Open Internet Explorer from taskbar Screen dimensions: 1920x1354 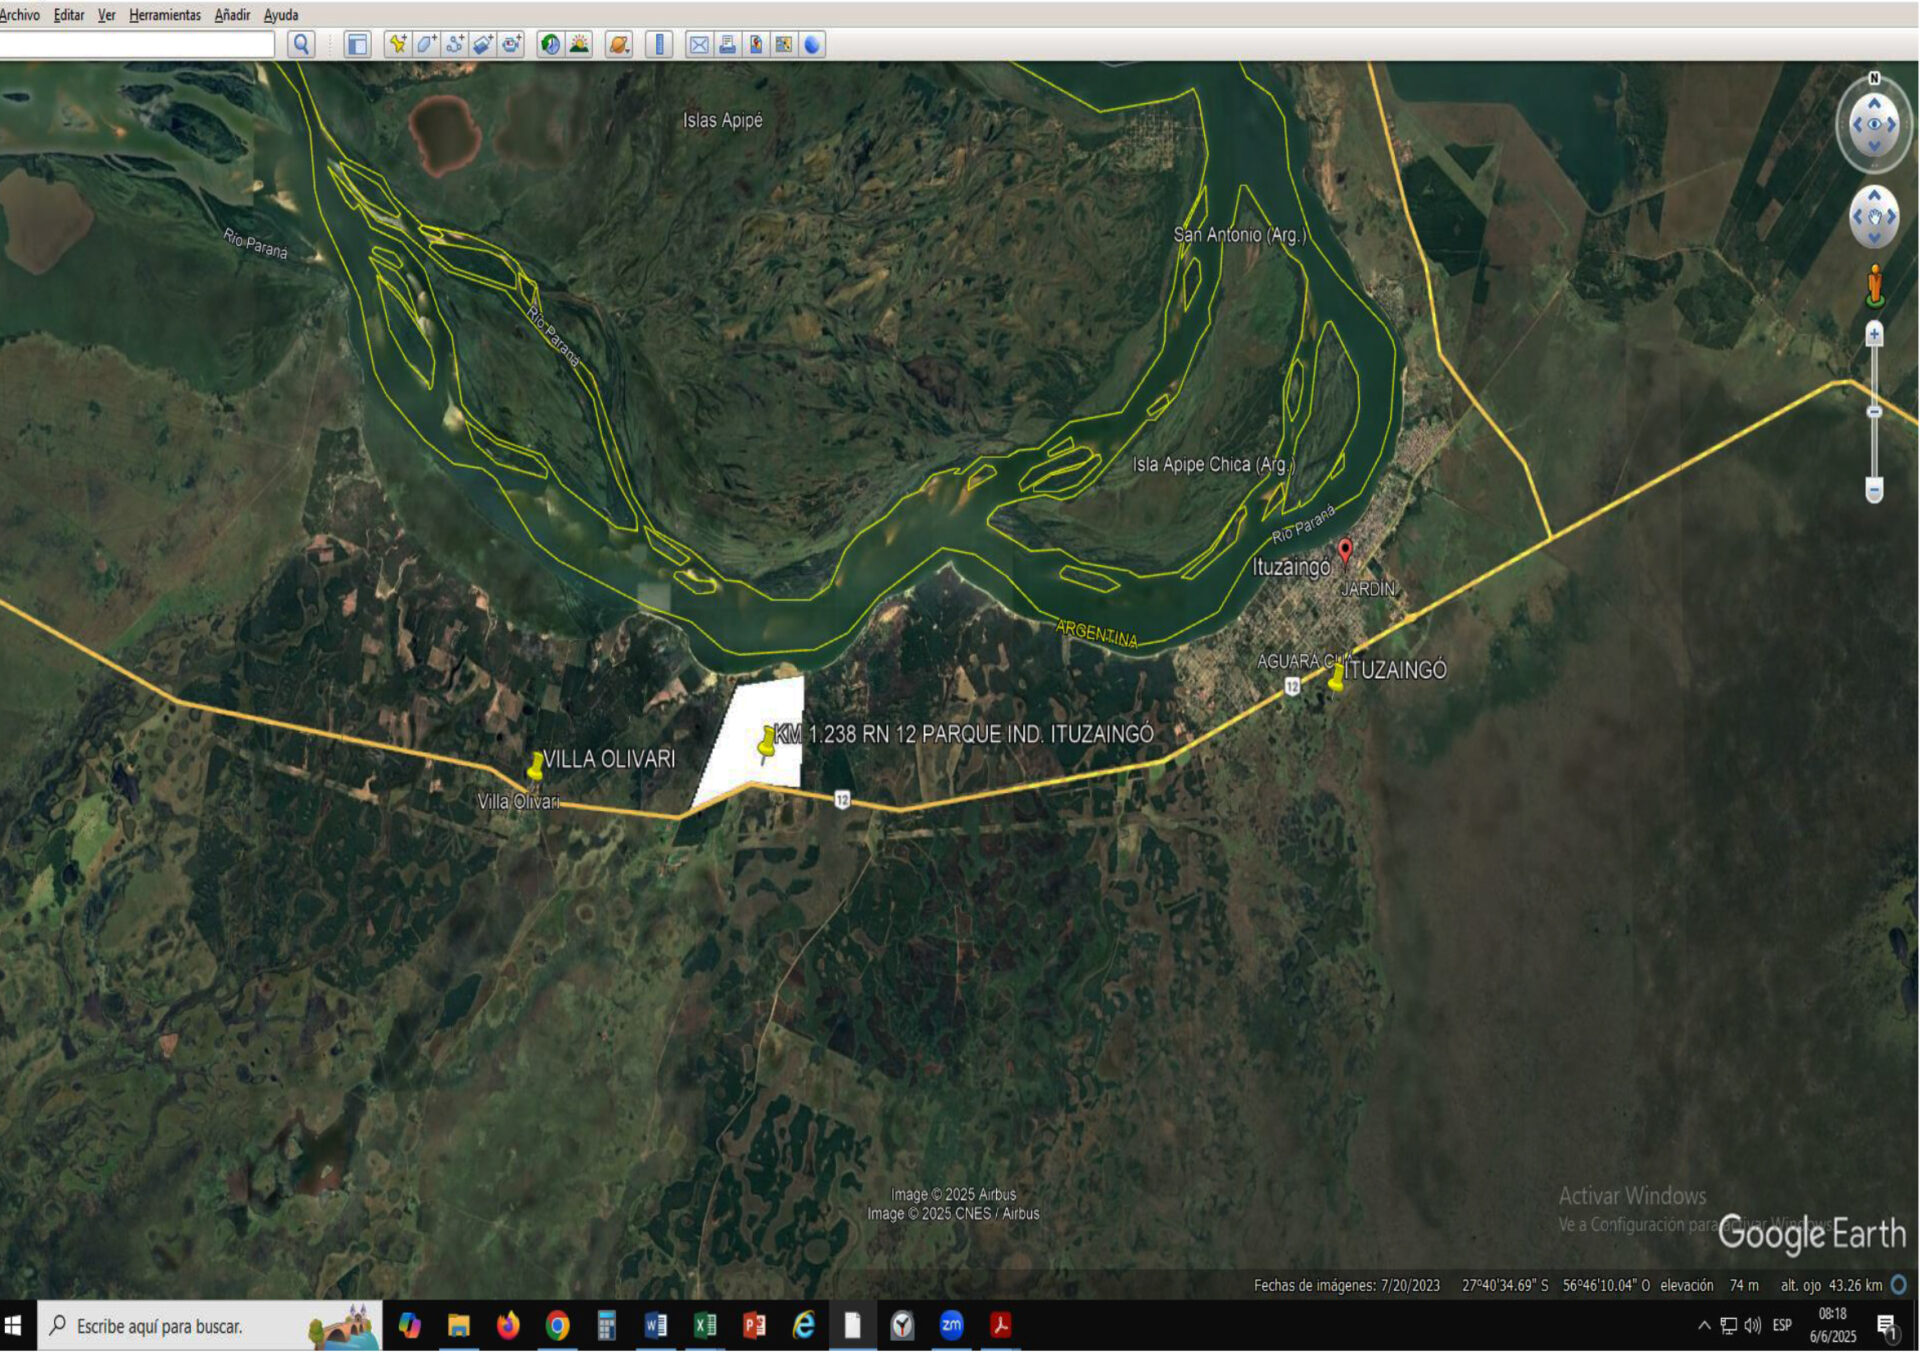[803, 1326]
